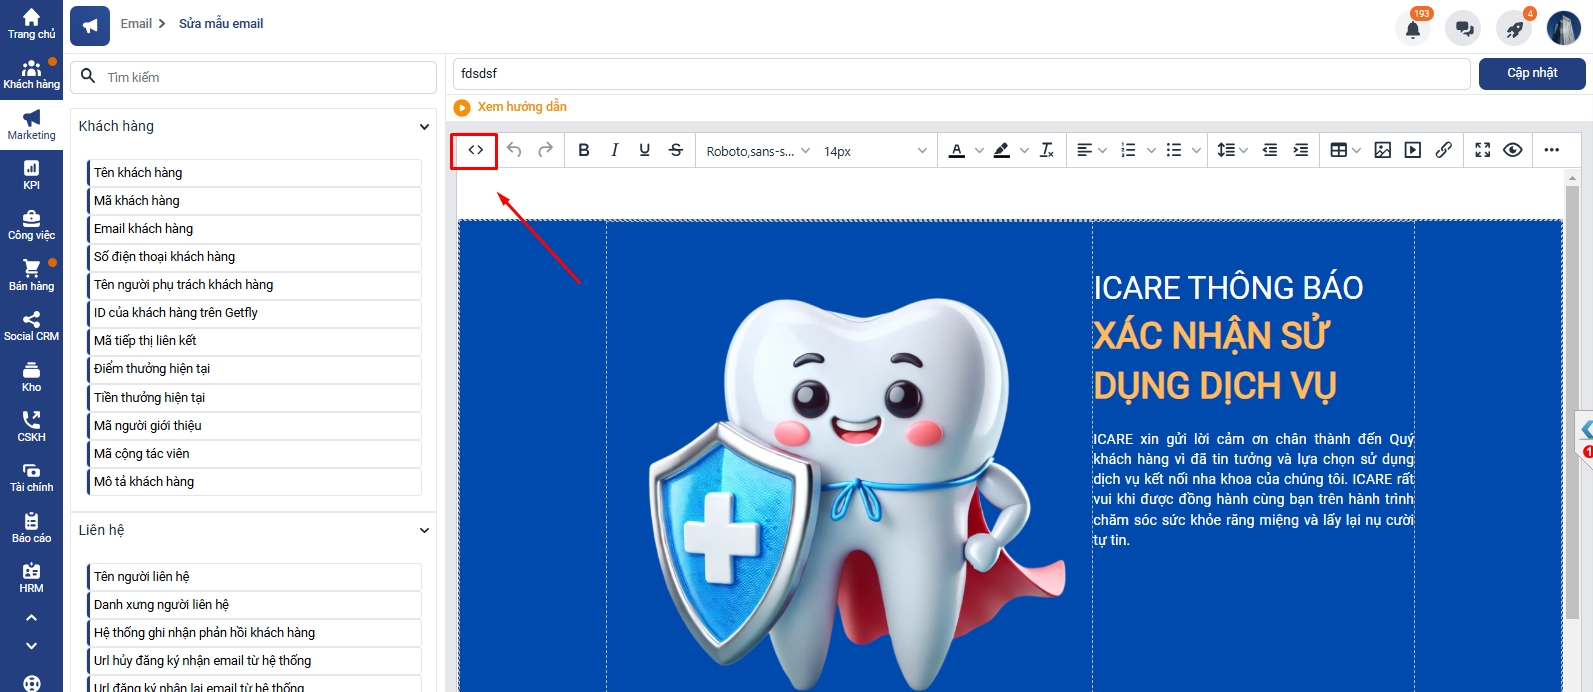Open the font family dropdown
Viewport: 1593px width, 692px height.
tap(757, 151)
